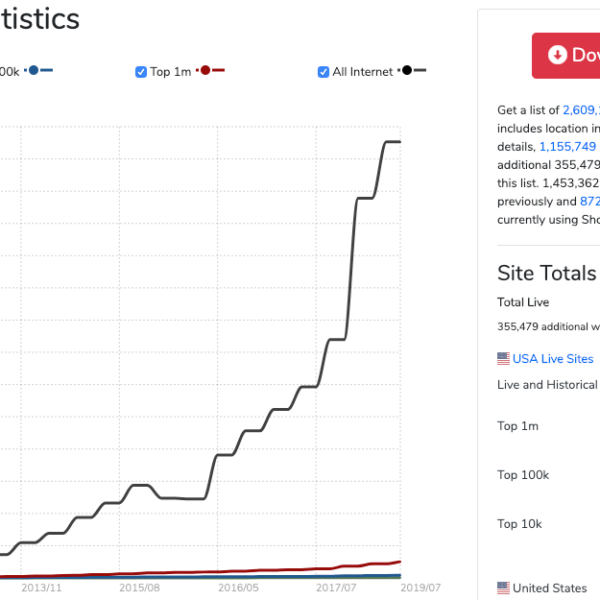This screenshot has height=600, width=600.
Task: Click the Top 10k row label
Action: click(x=520, y=524)
